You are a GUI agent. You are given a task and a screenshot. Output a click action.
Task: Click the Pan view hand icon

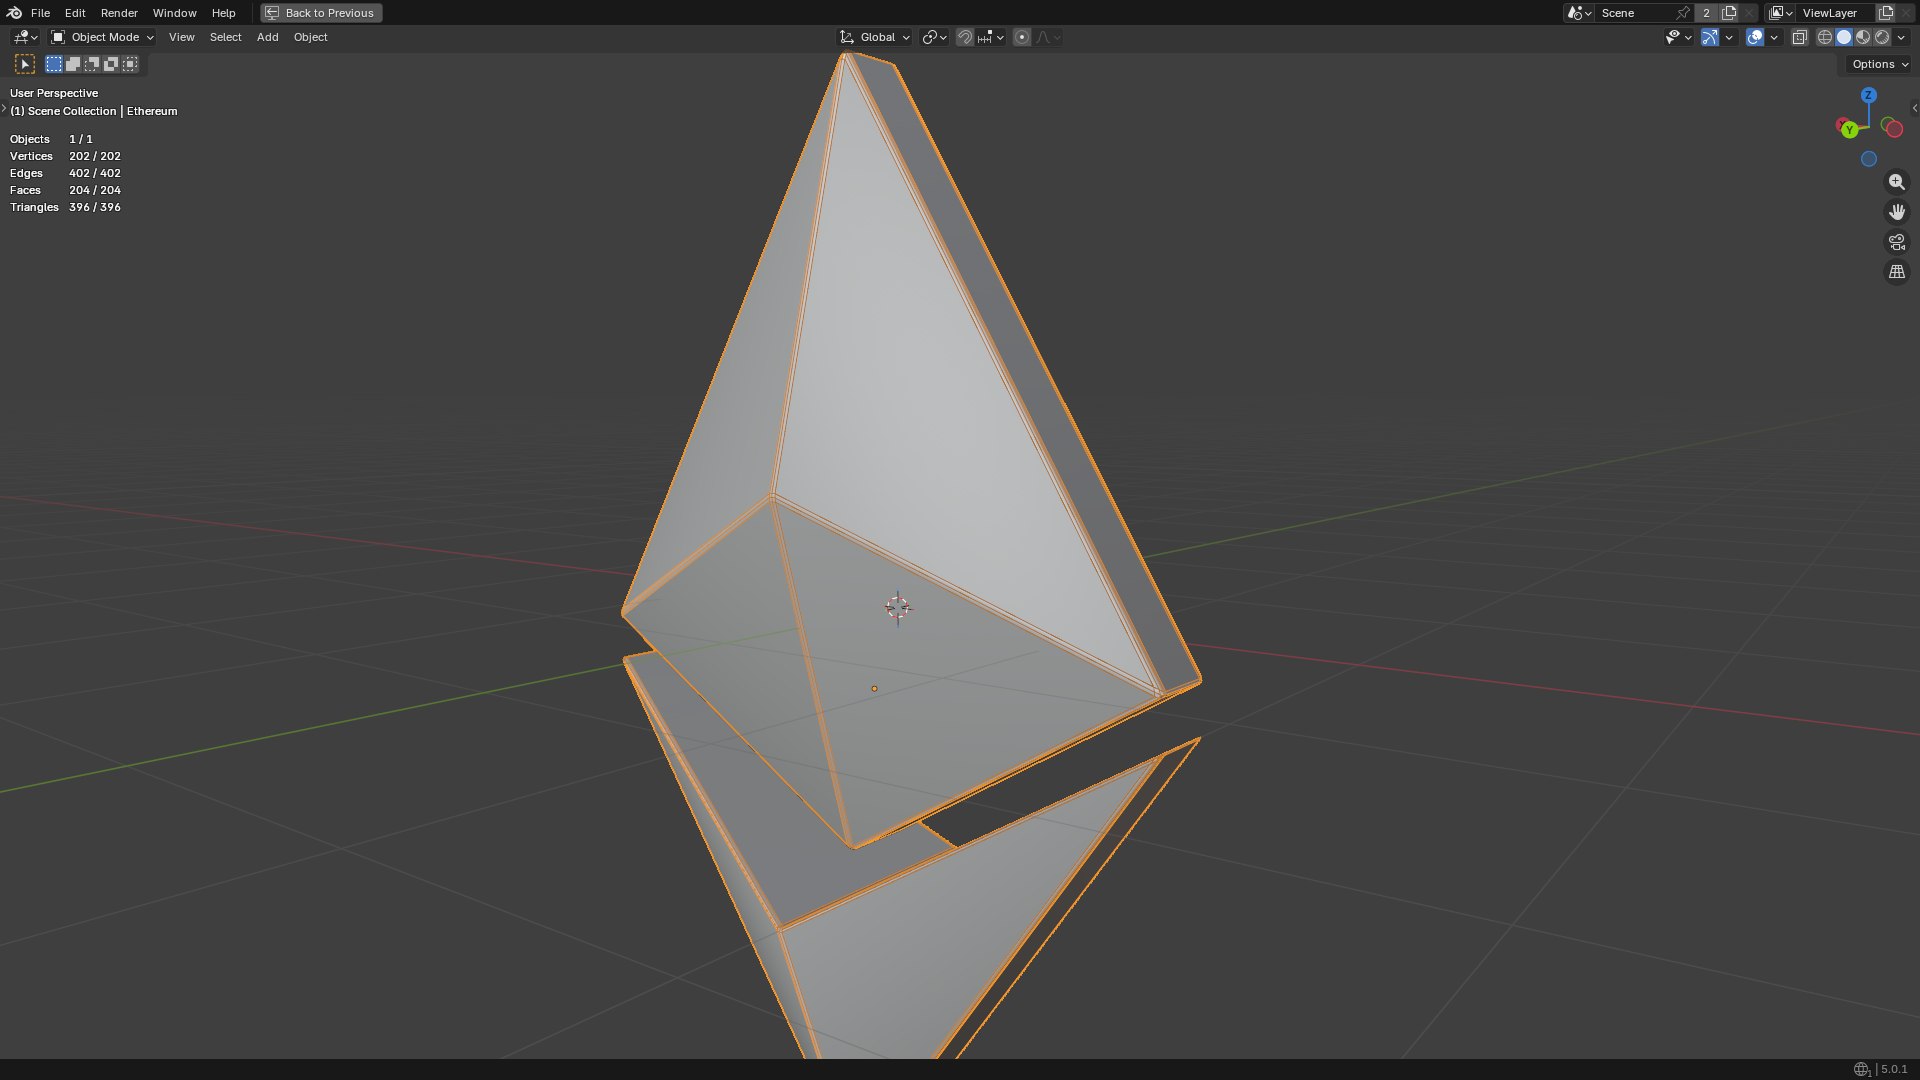1896,212
